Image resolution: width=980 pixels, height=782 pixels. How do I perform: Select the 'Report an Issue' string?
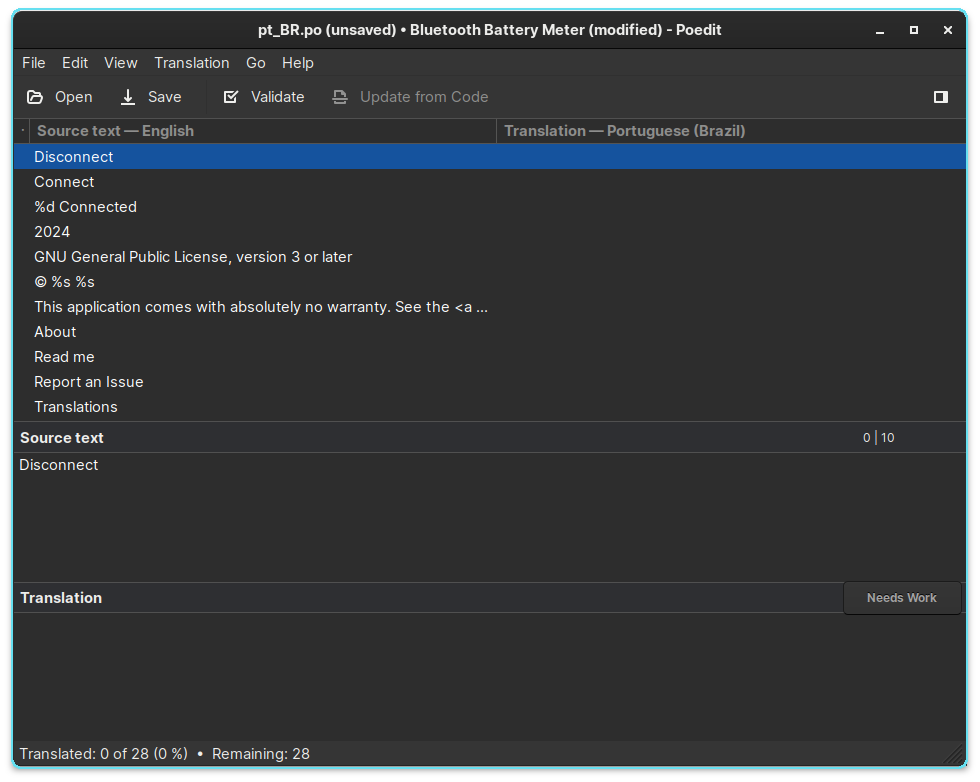(x=88, y=382)
